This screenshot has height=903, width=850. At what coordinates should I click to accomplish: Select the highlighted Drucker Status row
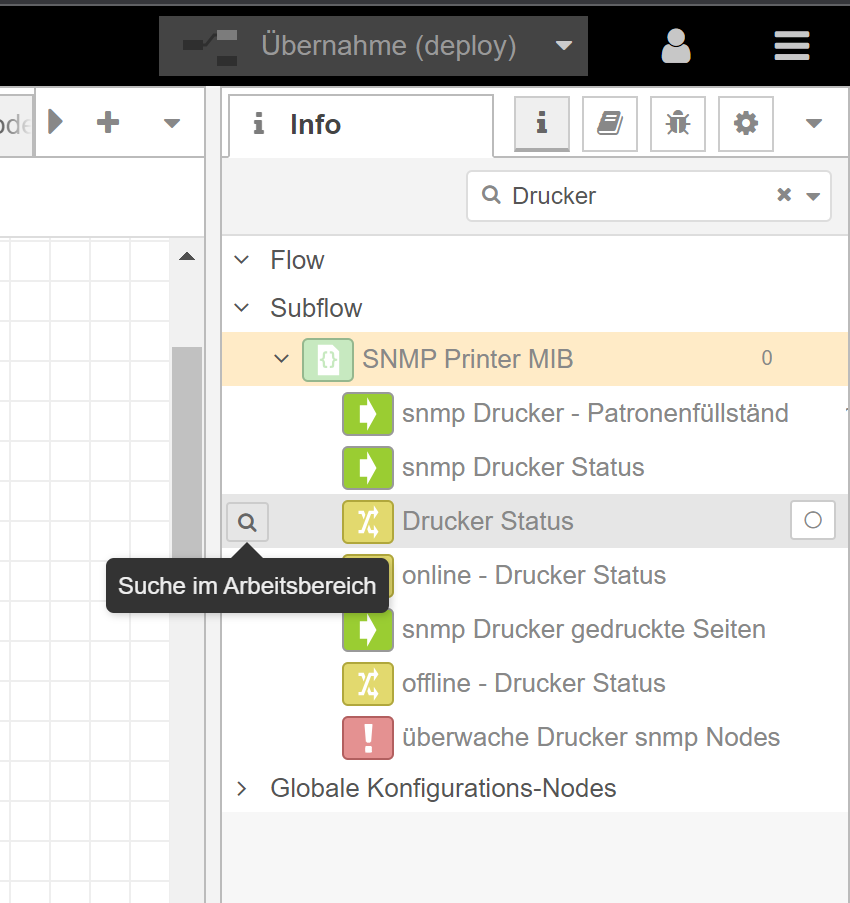[x=536, y=521]
